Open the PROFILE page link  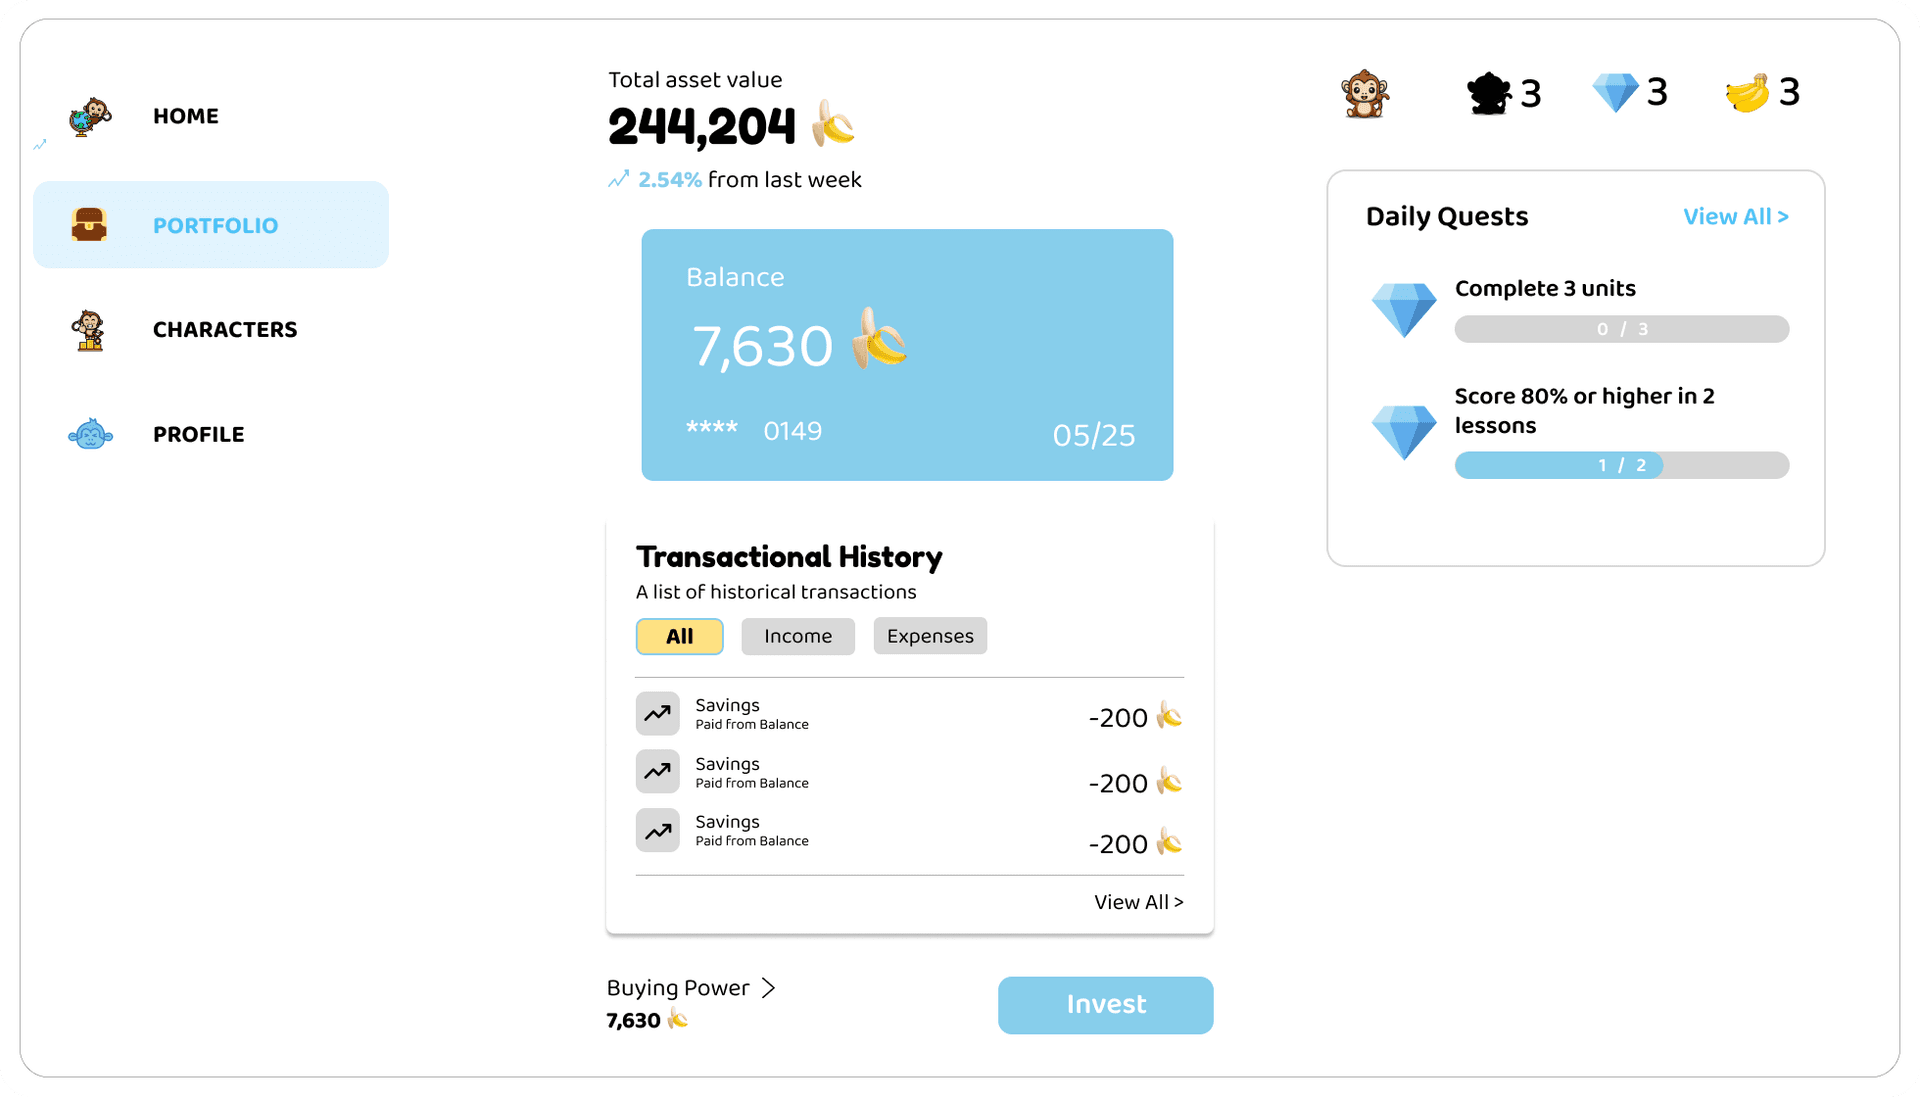[x=198, y=435]
